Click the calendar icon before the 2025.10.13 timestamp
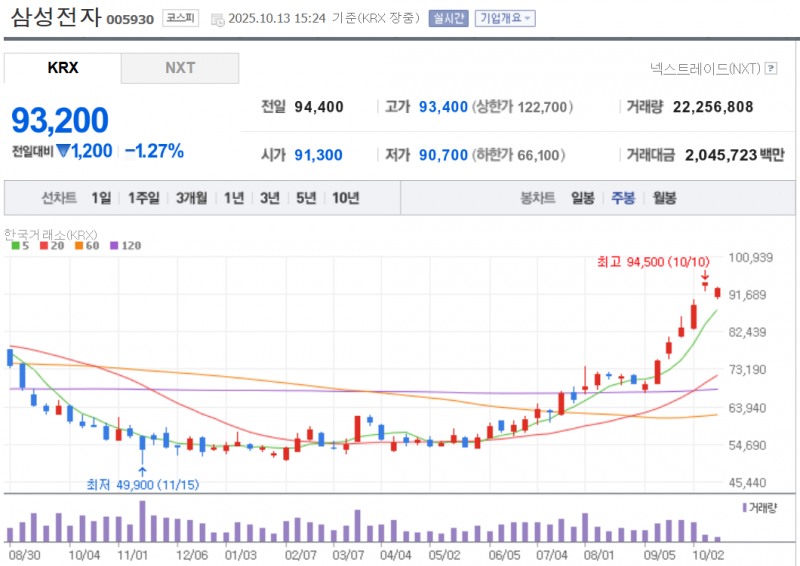This screenshot has height=566, width=800. pos(219,19)
